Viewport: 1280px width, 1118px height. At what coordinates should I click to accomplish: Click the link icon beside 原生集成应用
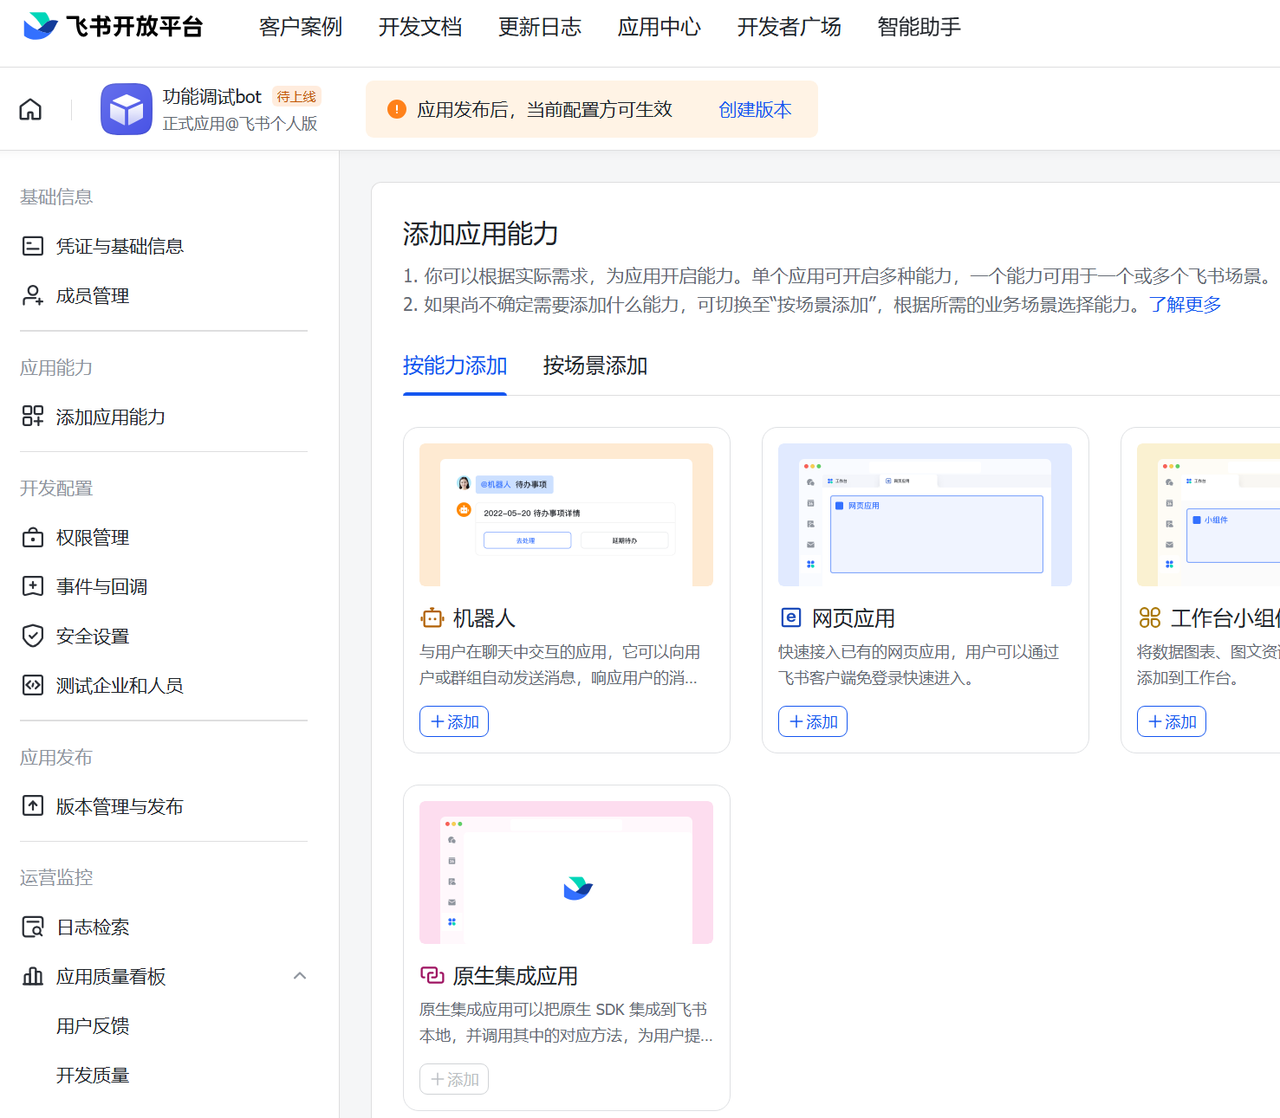tap(432, 975)
